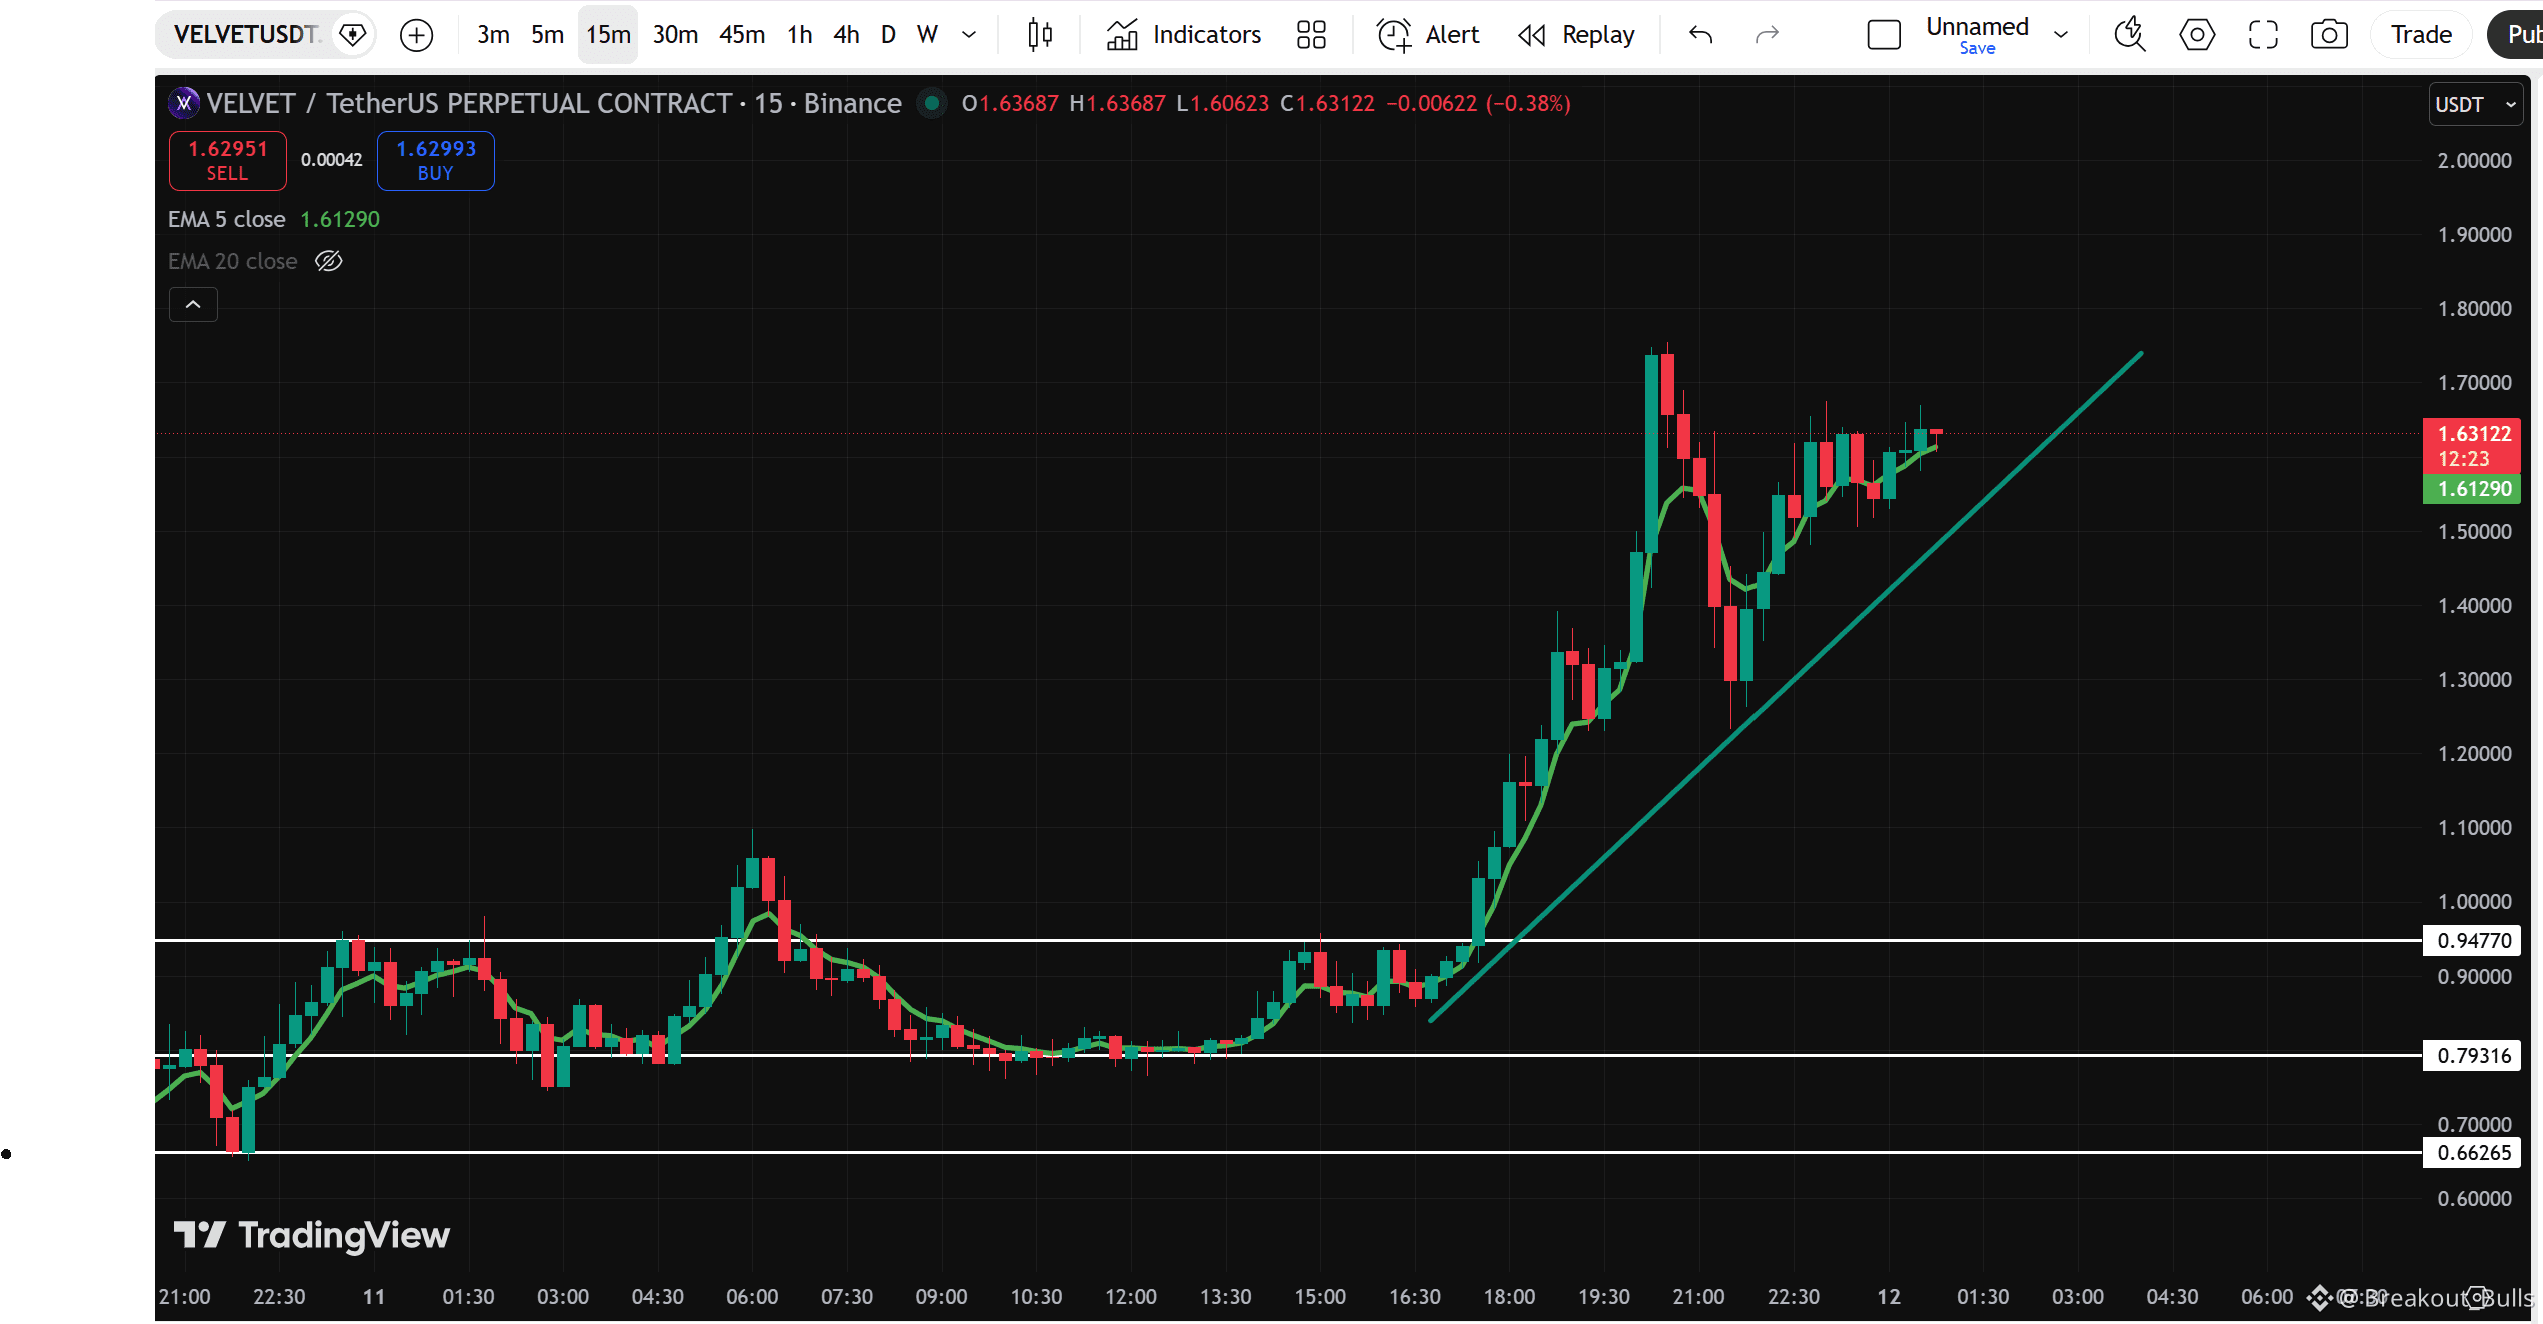This screenshot has height=1324, width=2543.
Task: Click the SELL 1.62951 button
Action: pos(228,160)
